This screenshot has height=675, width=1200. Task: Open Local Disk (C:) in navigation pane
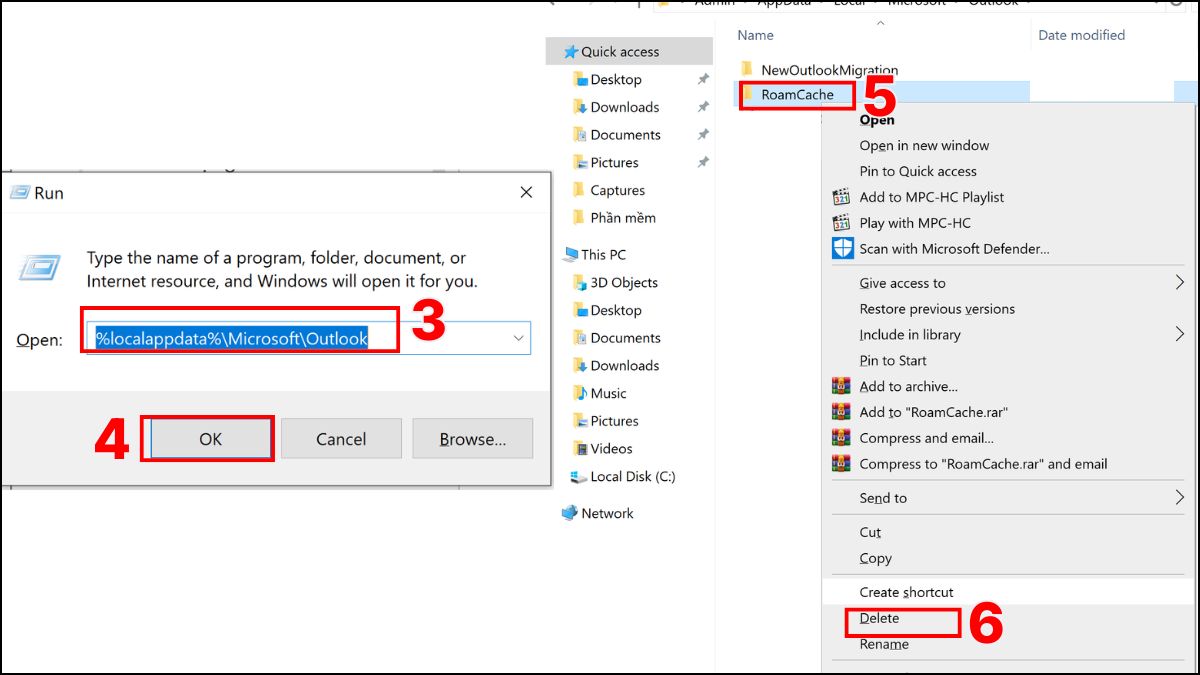point(633,477)
